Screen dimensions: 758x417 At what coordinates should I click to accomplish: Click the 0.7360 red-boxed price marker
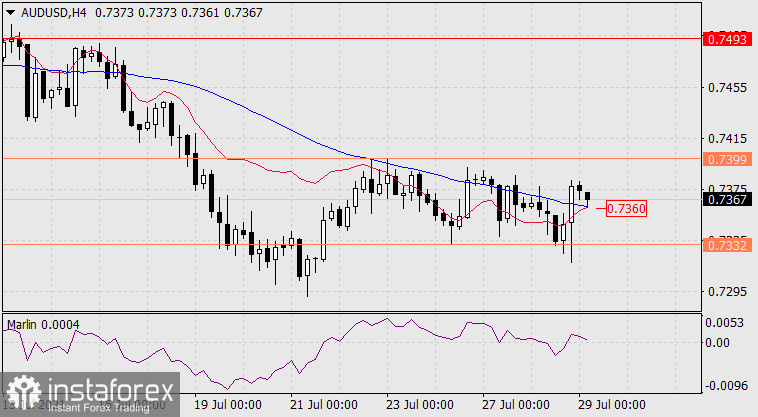point(628,208)
